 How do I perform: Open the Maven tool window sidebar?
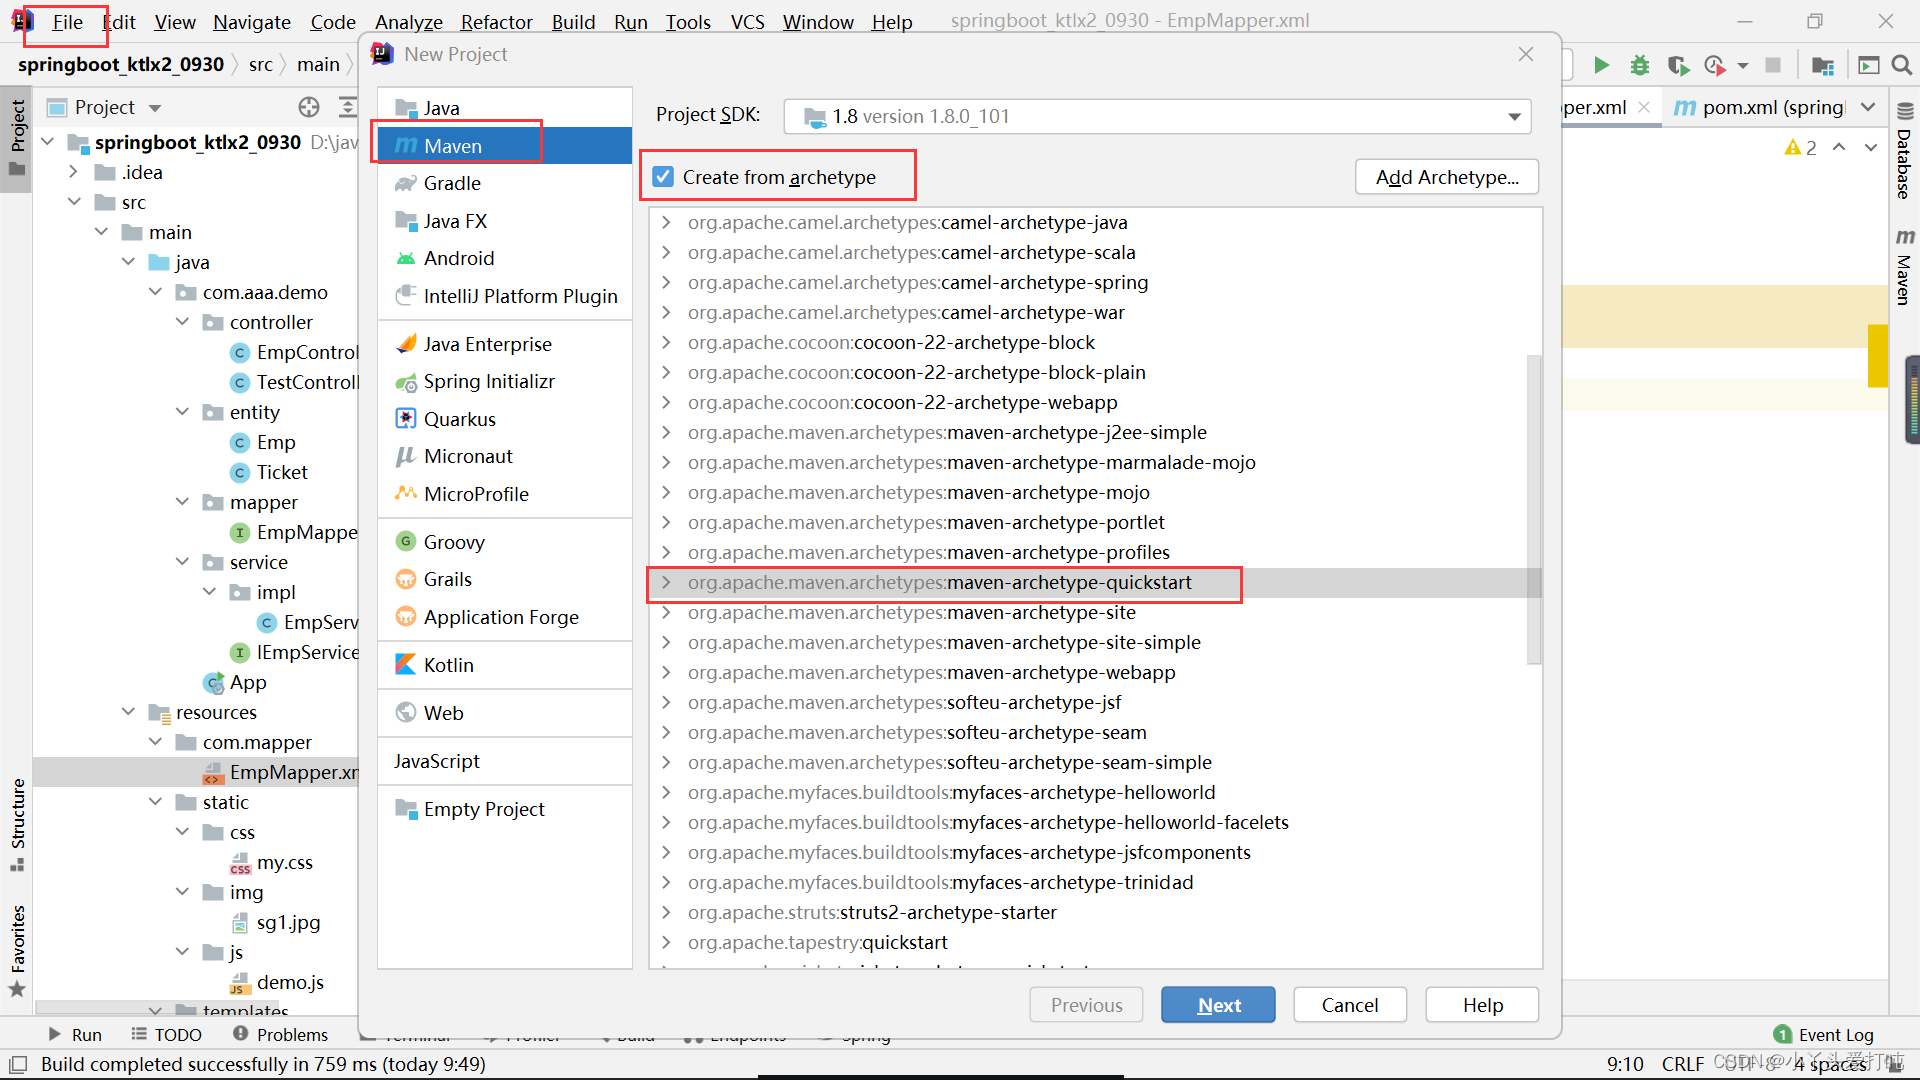(1904, 268)
